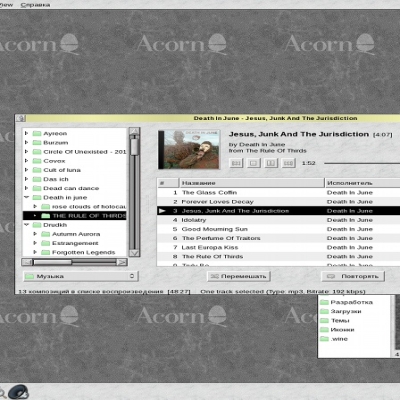Click the up arrow of the tree scrollbar
This screenshot has height=400, width=400.
click(x=134, y=131)
